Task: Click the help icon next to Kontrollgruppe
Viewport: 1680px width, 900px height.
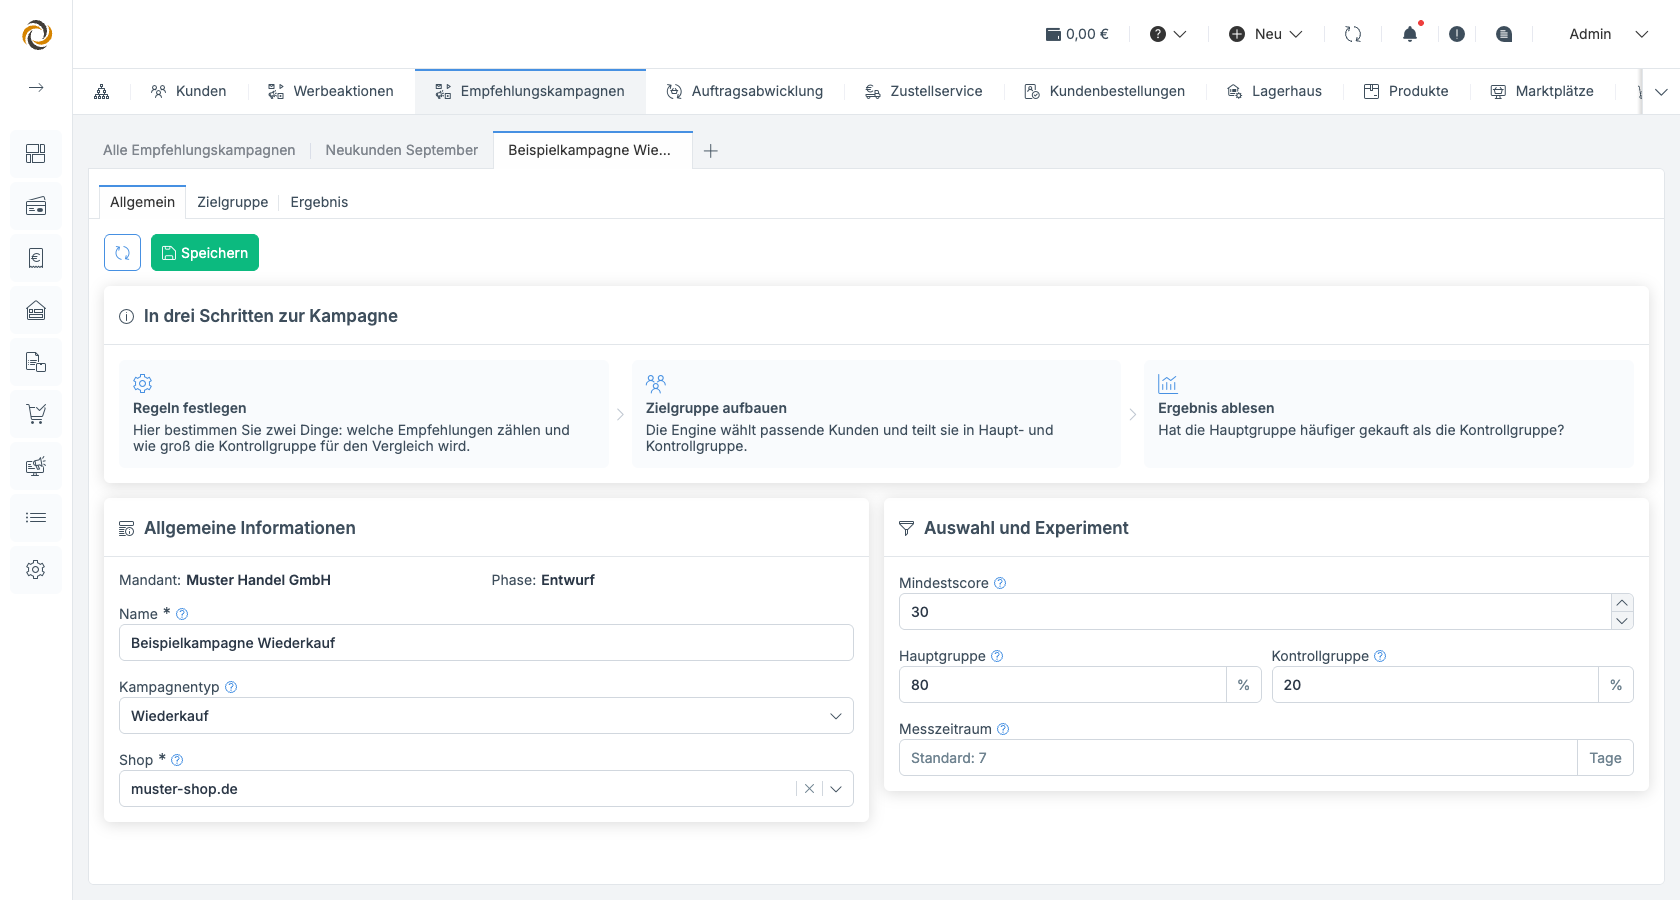Action: coord(1380,656)
